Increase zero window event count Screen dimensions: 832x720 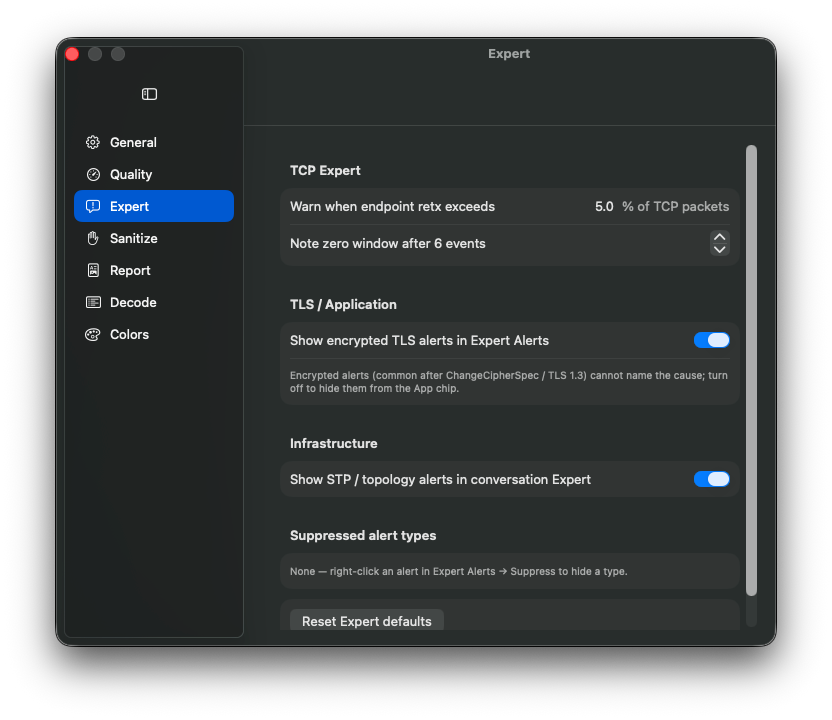[x=720, y=237]
